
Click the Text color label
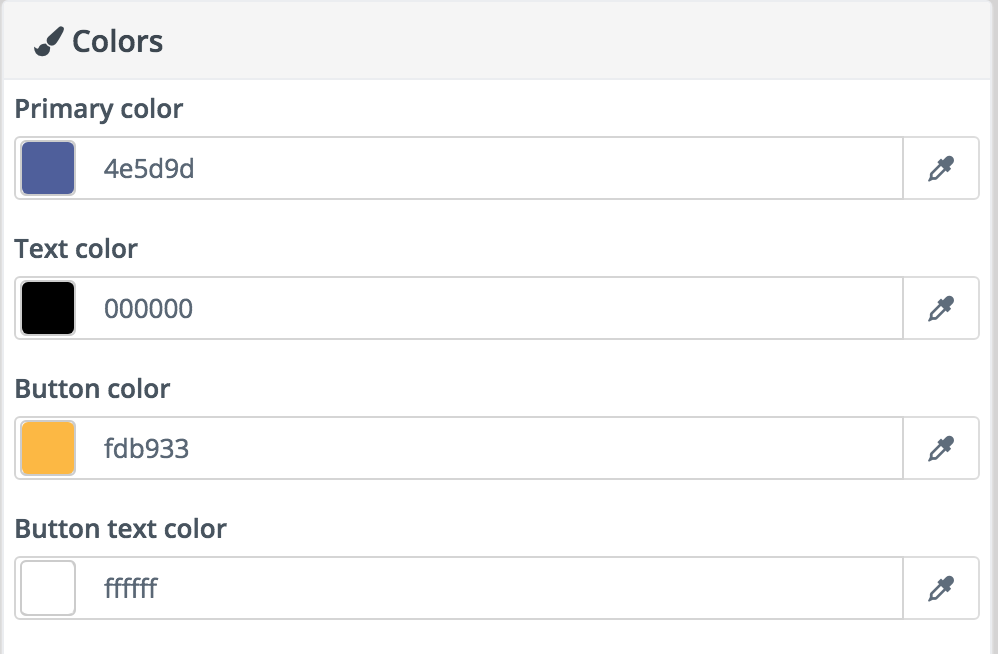point(76,249)
